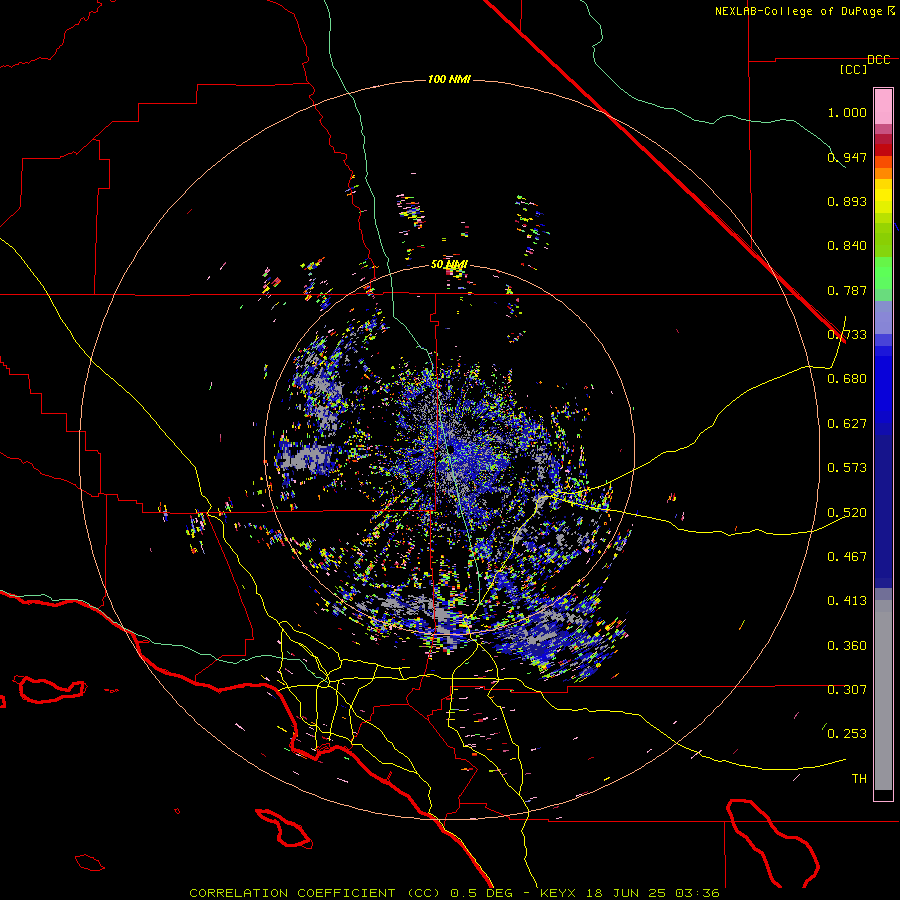Click the 0.520 scale value

click(847, 513)
